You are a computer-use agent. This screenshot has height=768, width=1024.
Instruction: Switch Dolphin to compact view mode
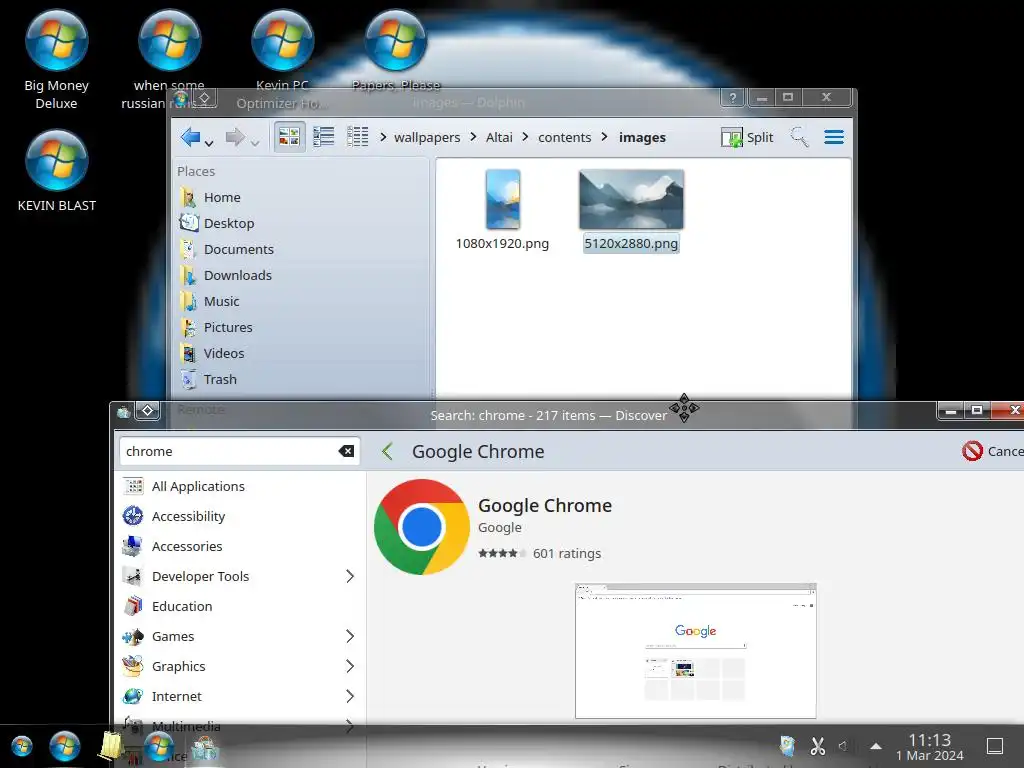323,136
